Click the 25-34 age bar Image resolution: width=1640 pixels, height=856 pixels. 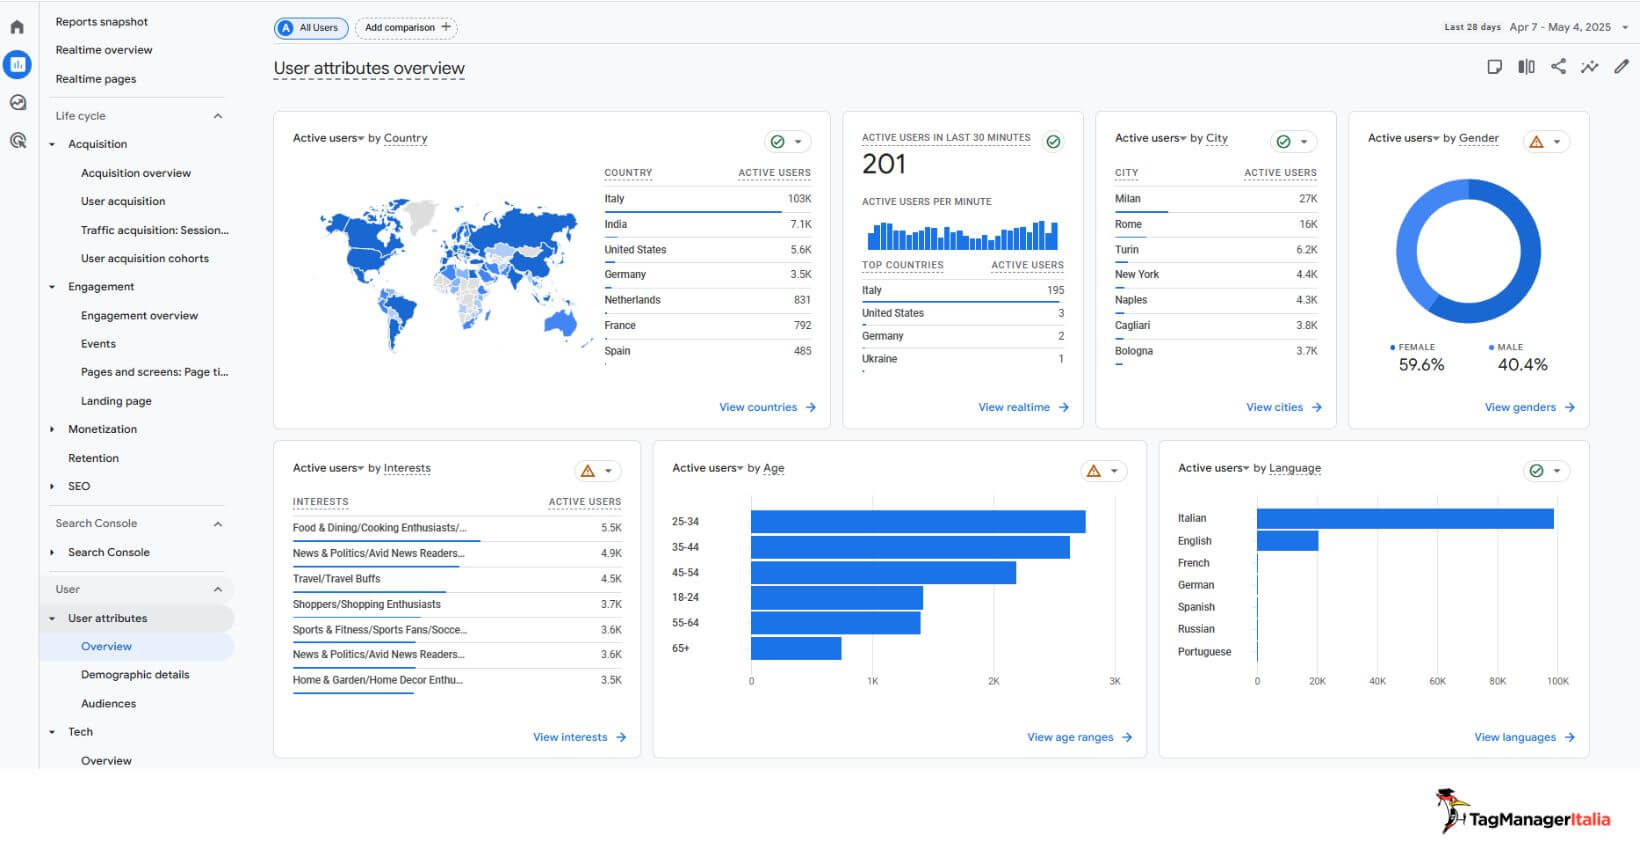[x=918, y=522]
